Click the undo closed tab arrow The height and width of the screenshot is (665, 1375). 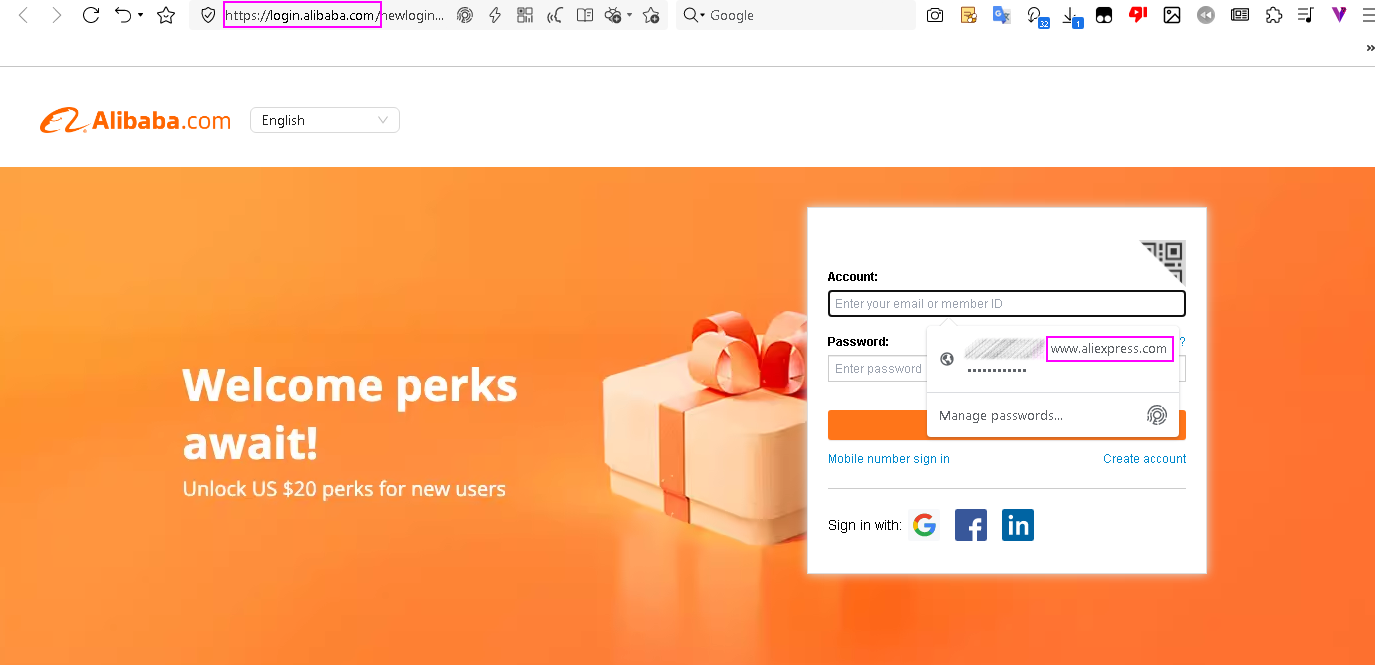tap(123, 15)
